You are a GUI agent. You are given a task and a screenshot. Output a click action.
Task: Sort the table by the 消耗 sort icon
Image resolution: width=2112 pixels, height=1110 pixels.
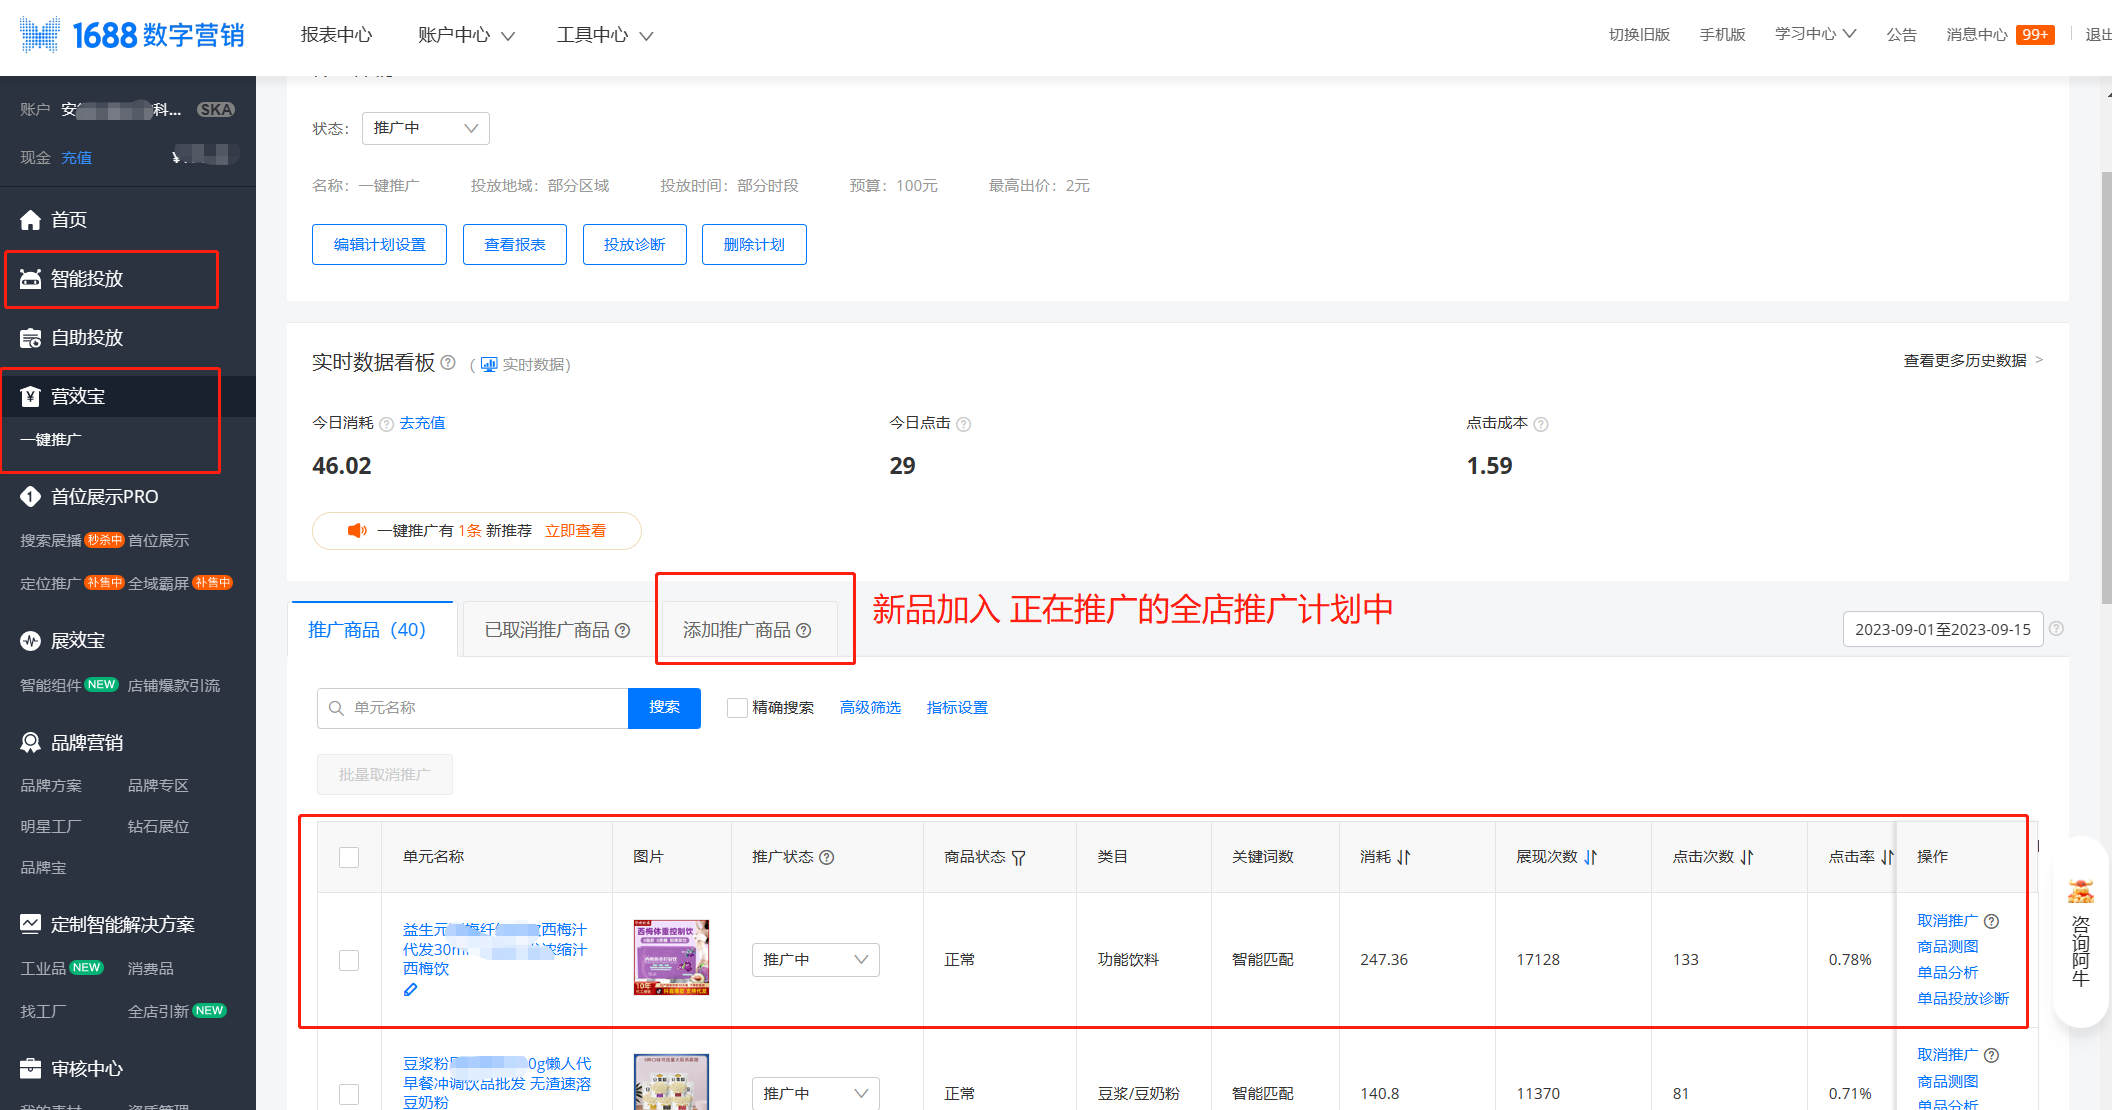[1404, 857]
